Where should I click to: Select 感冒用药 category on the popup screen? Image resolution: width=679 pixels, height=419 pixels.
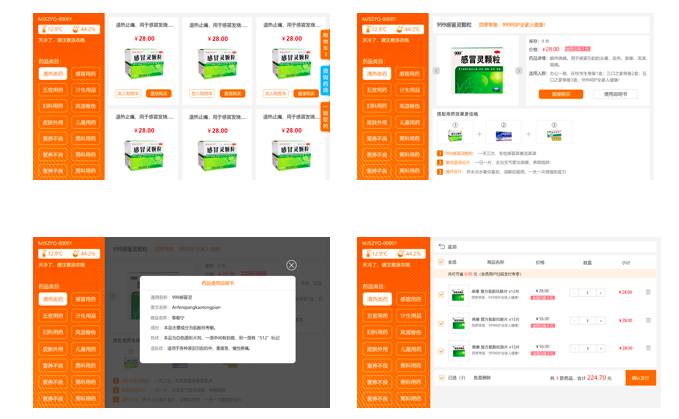(86, 299)
